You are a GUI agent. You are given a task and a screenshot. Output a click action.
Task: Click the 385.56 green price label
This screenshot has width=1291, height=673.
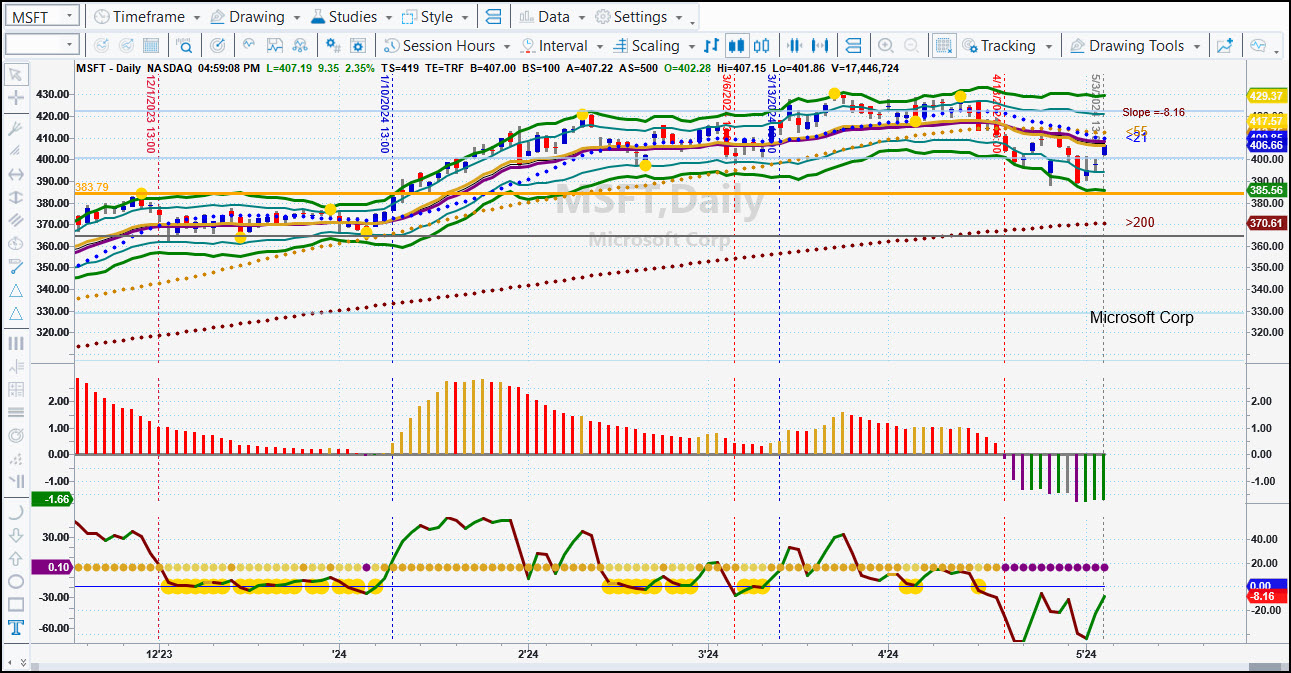point(1266,189)
